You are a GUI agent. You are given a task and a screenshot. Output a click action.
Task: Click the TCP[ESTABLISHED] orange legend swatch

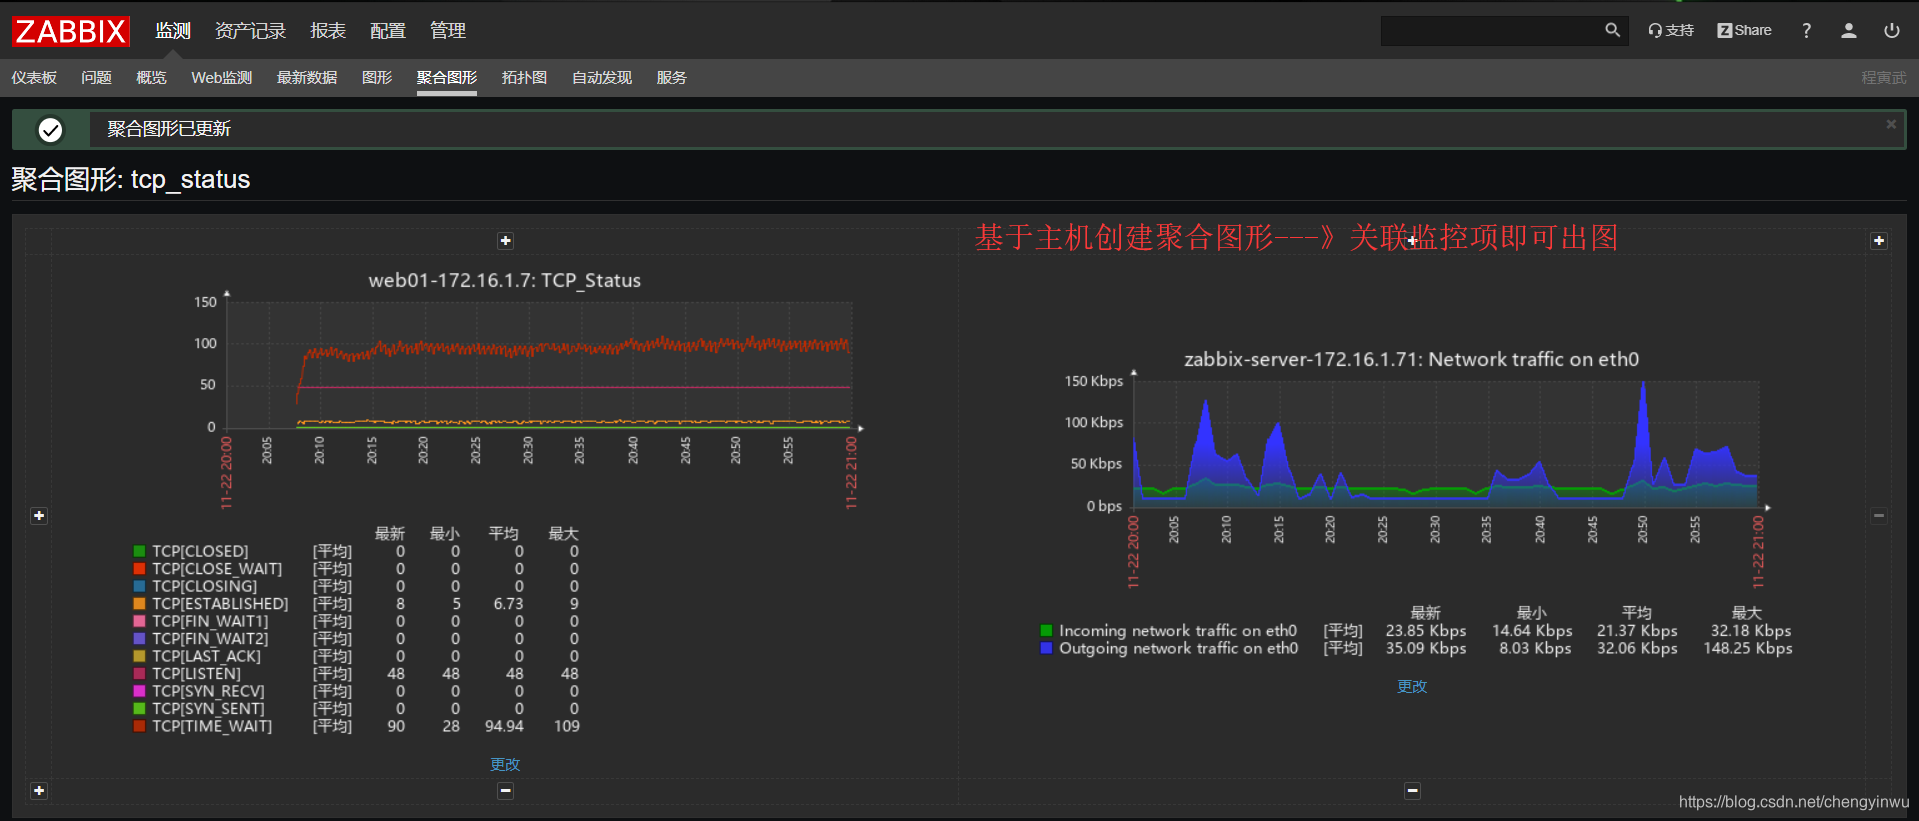(140, 604)
